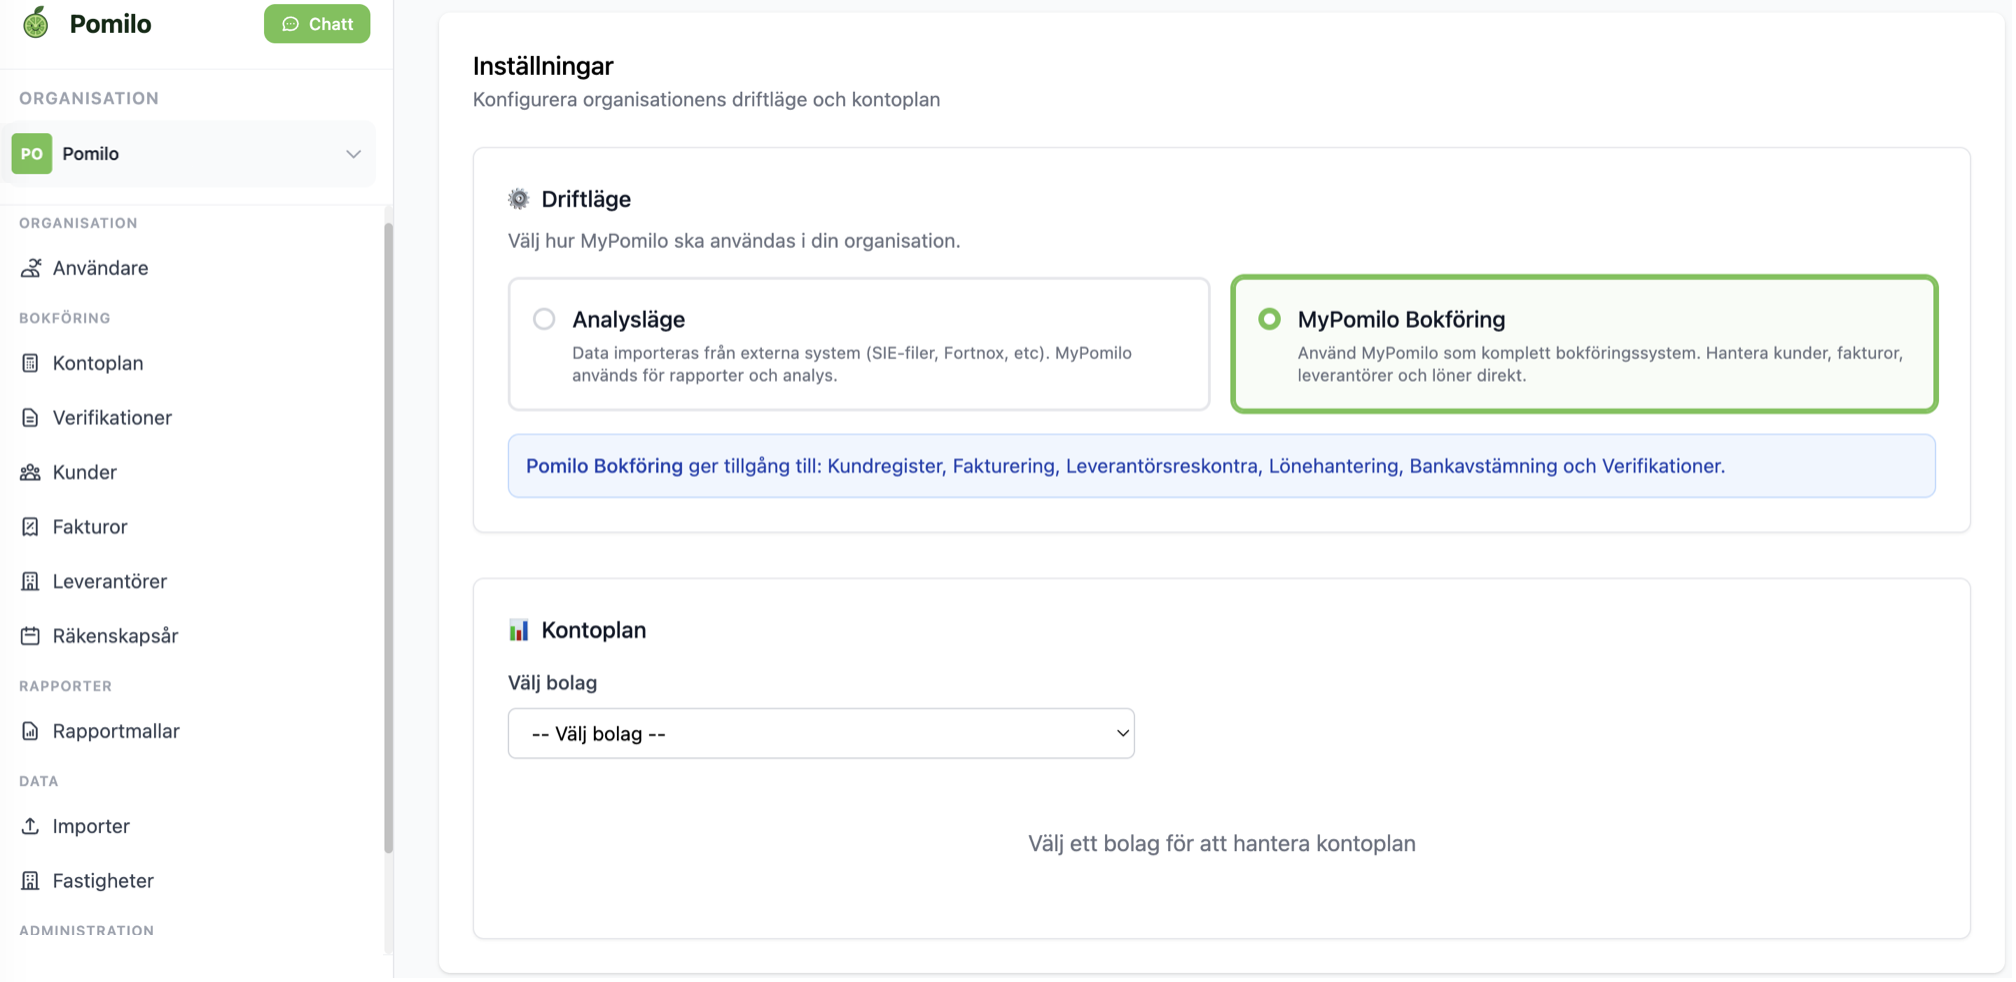Open Fastigheter in the sidebar

tap(103, 881)
